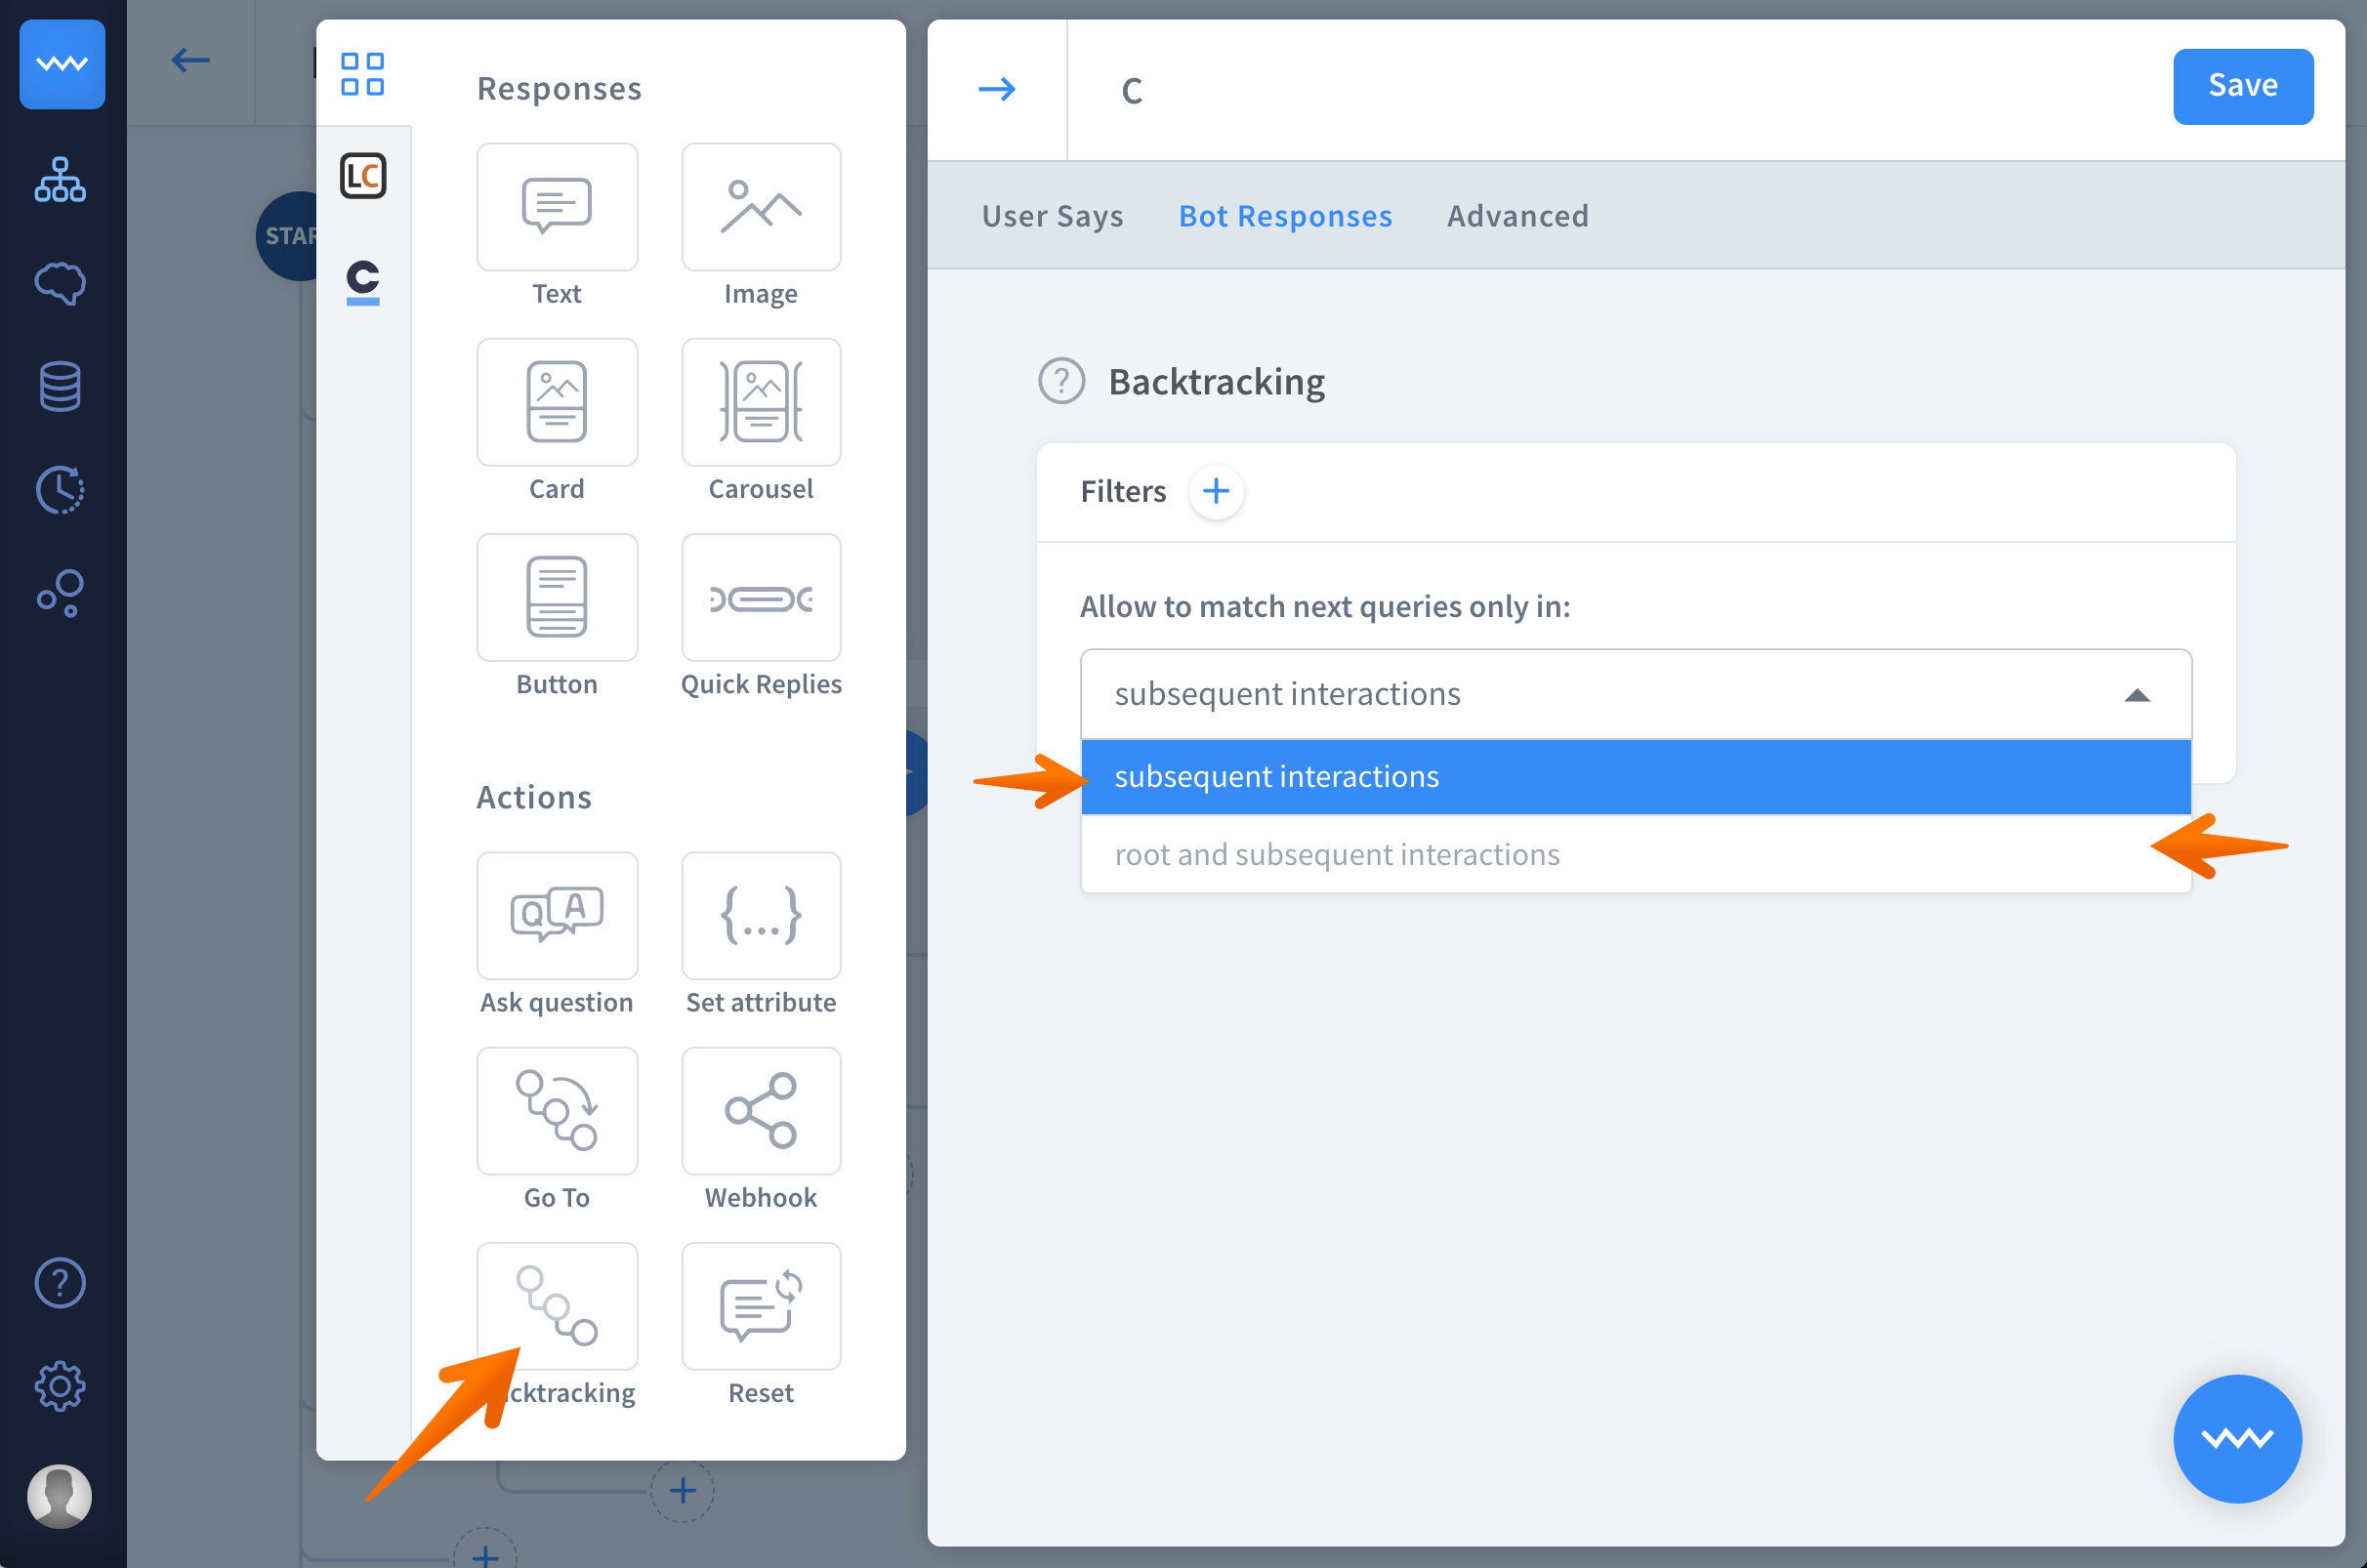Add an Ask question action
Screen dimensions: 2367x1568
click(x=557, y=915)
